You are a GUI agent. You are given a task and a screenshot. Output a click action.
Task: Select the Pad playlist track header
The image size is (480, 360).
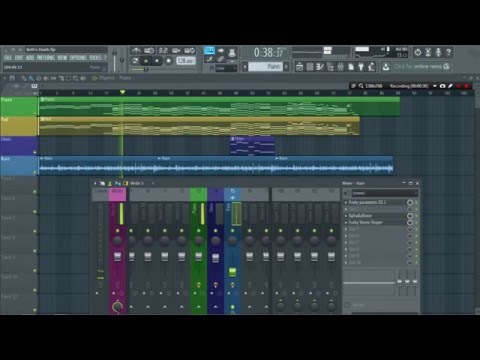[x=19, y=126]
